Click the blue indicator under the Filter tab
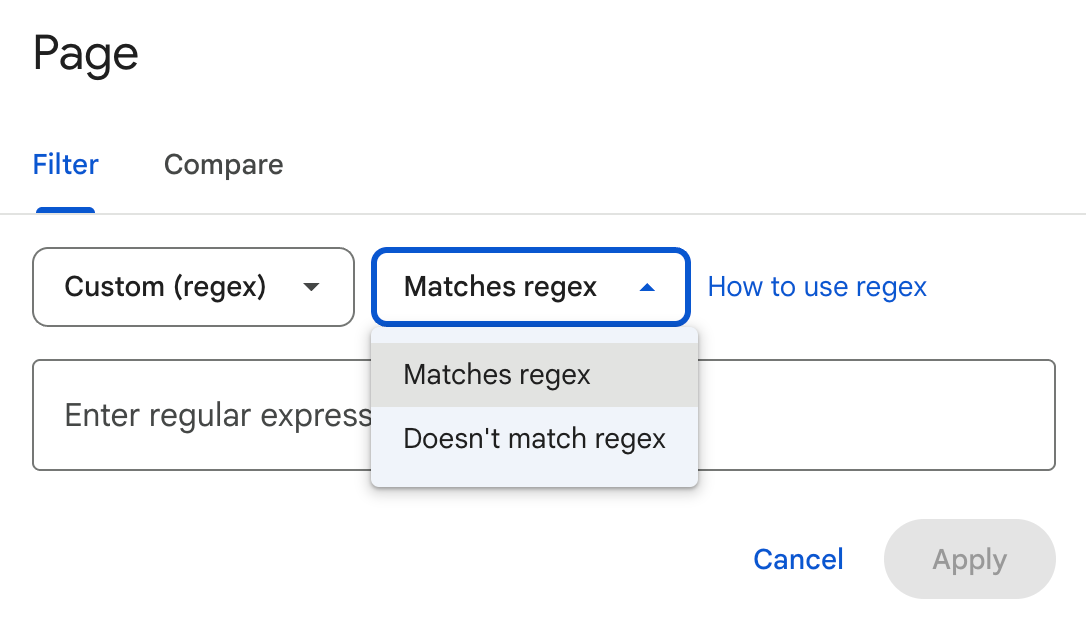Screen dimensions: 1086x626 tap(65, 209)
